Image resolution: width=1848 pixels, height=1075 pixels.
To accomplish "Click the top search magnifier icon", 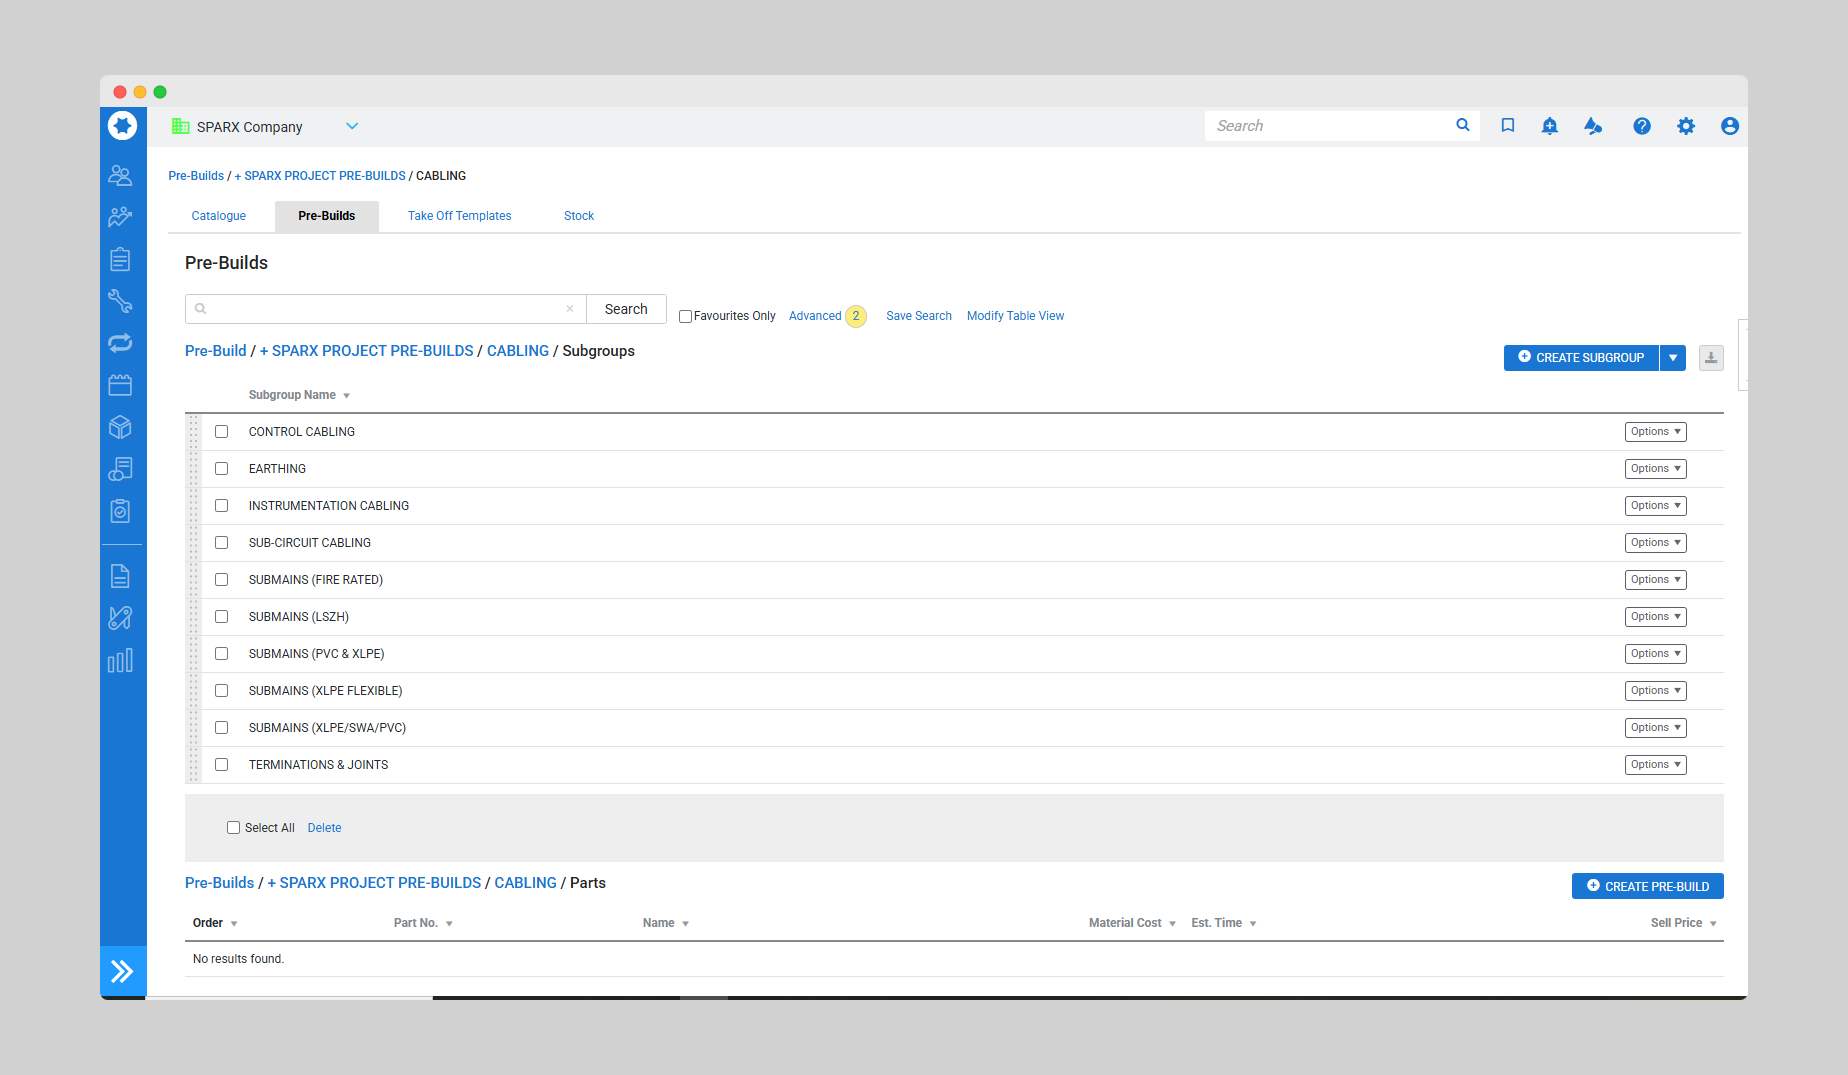I will [1463, 125].
